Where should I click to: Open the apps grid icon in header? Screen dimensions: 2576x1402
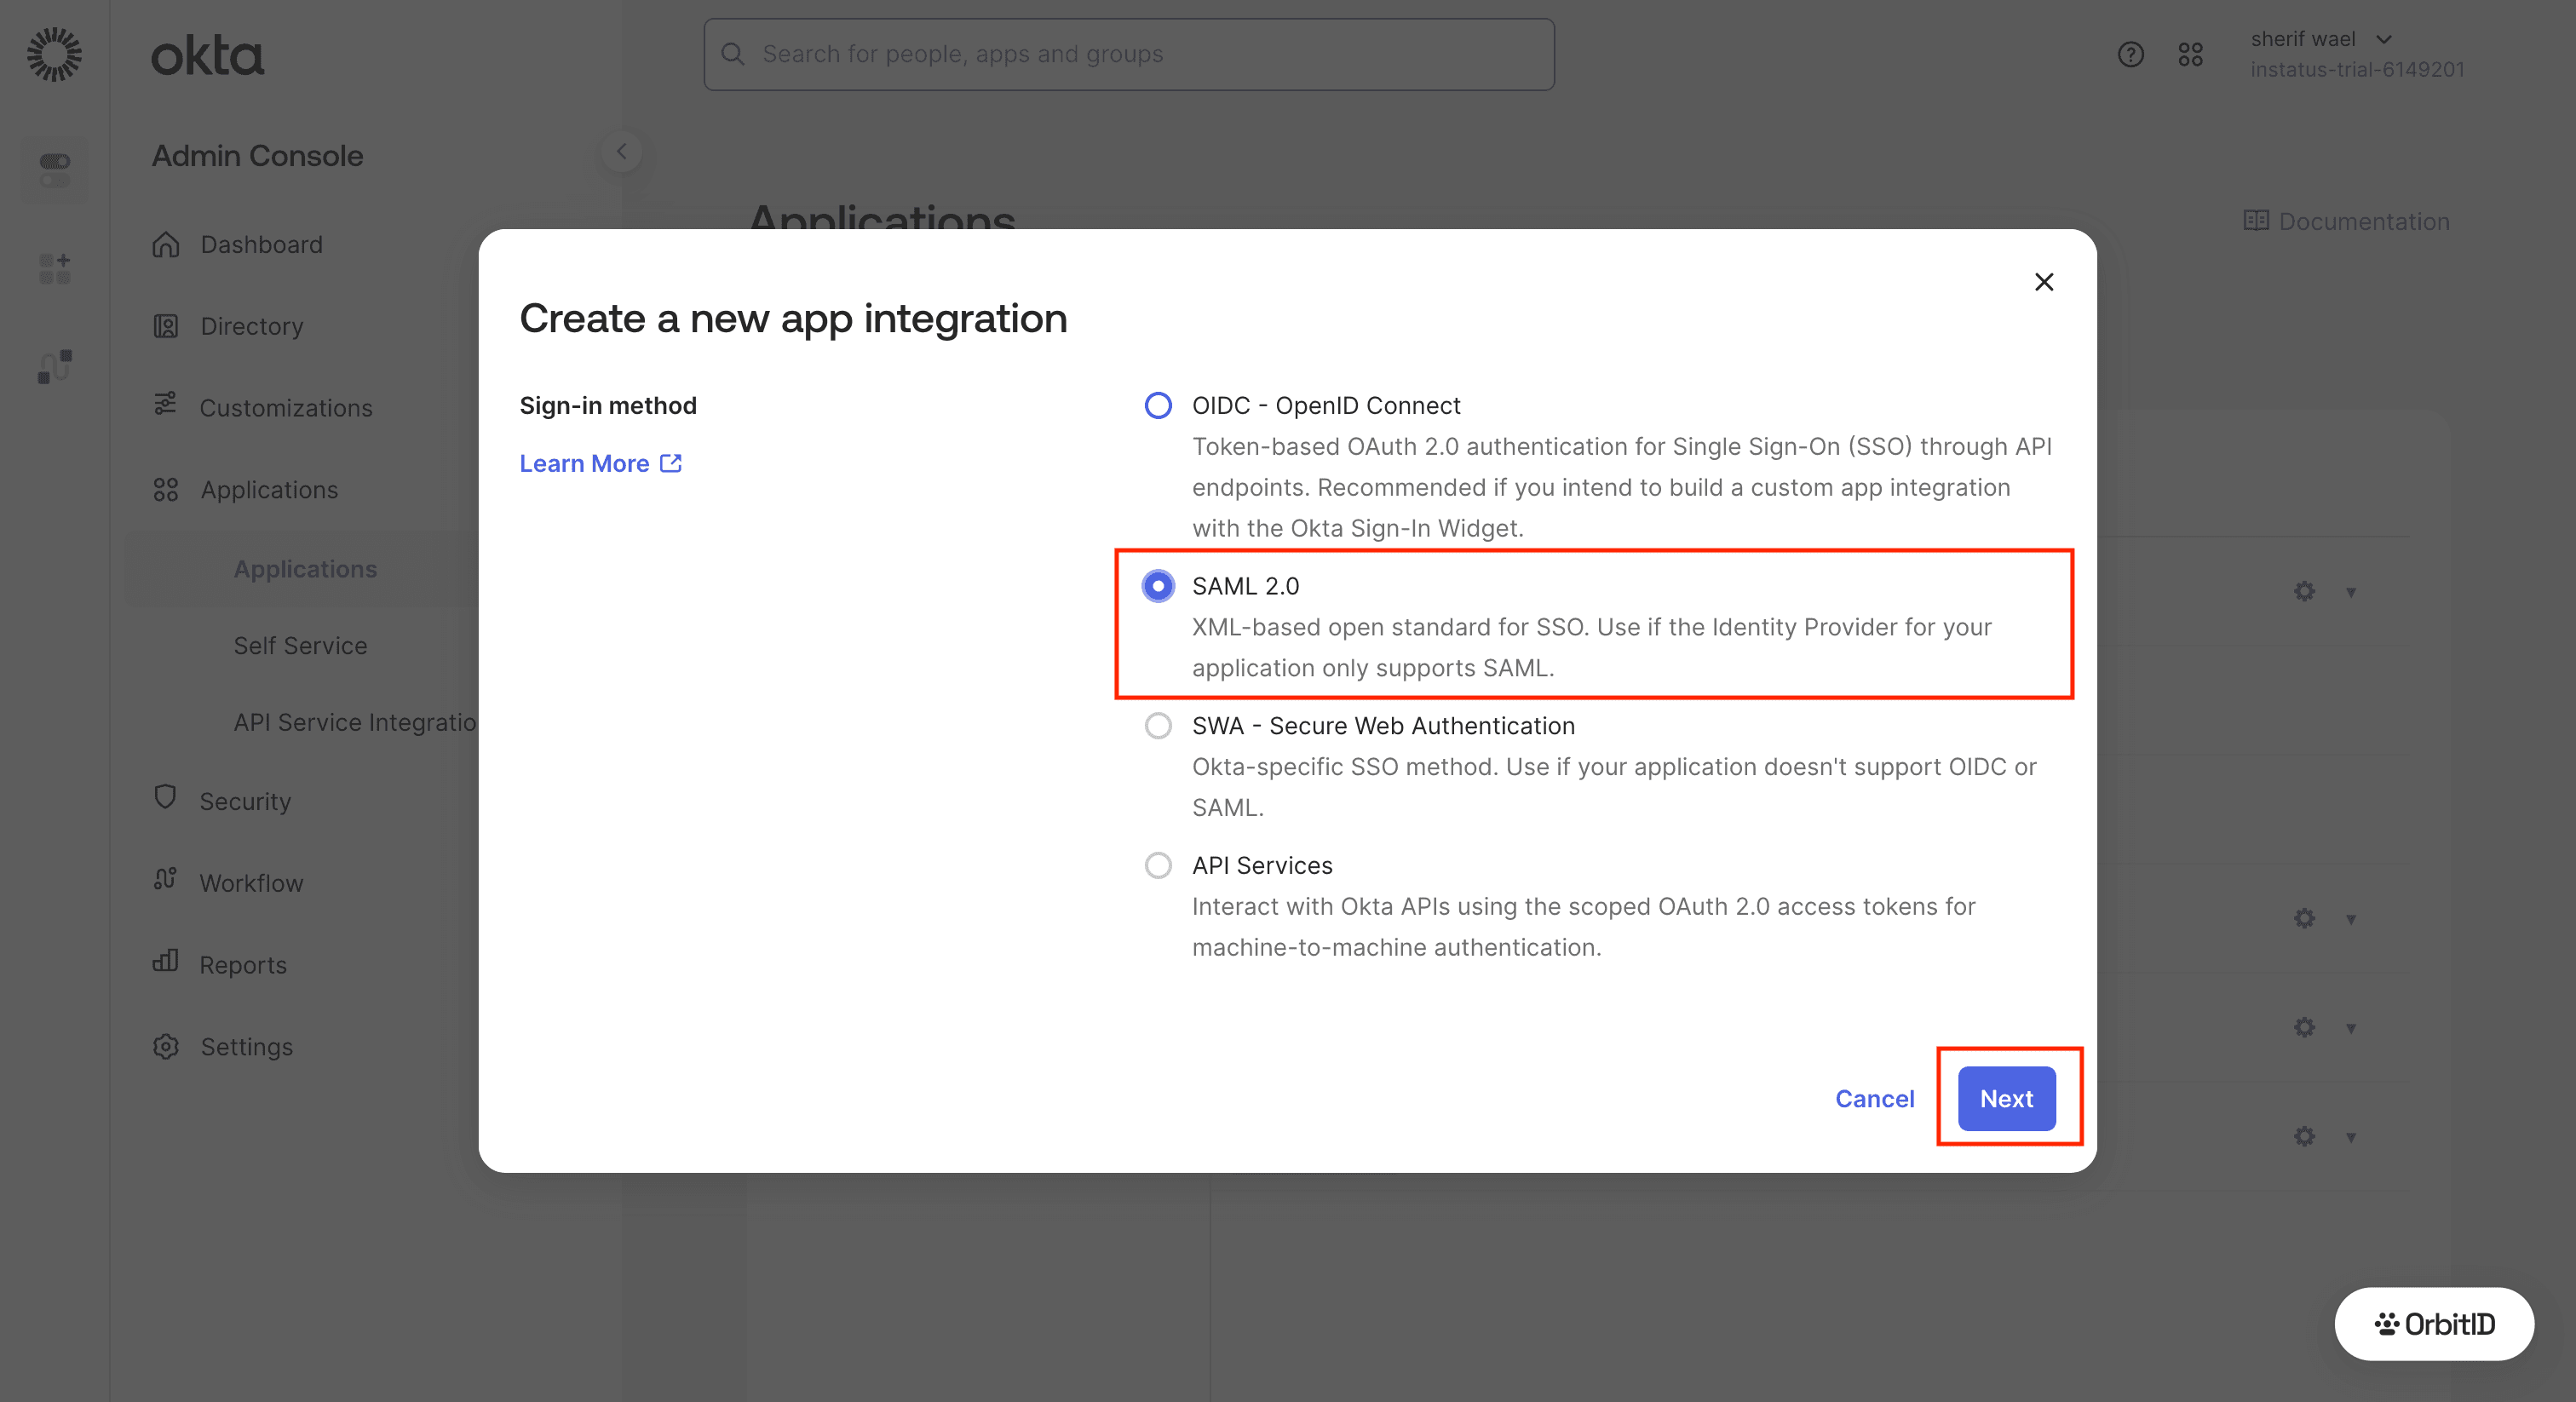2190,54
